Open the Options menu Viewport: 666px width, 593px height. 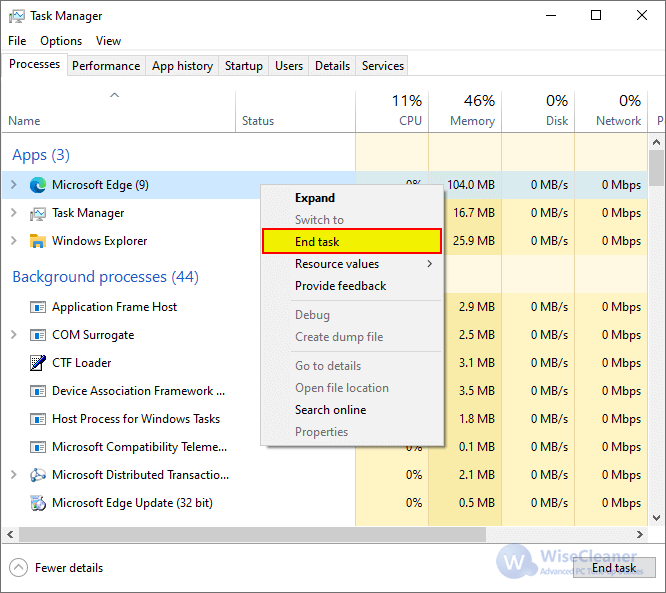(x=61, y=41)
